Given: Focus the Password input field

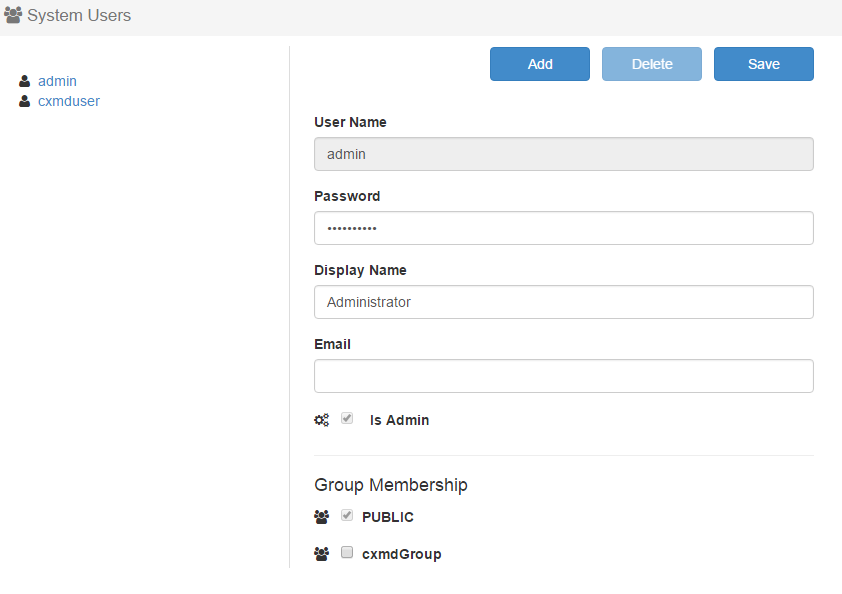Looking at the screenshot, I should [x=563, y=228].
